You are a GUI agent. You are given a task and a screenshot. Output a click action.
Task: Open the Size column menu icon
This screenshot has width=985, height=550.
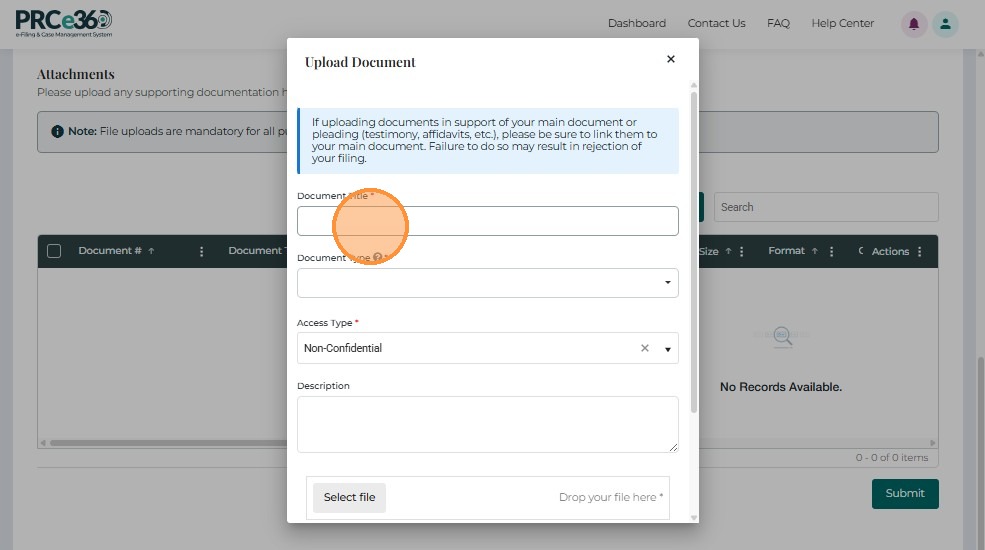742,251
